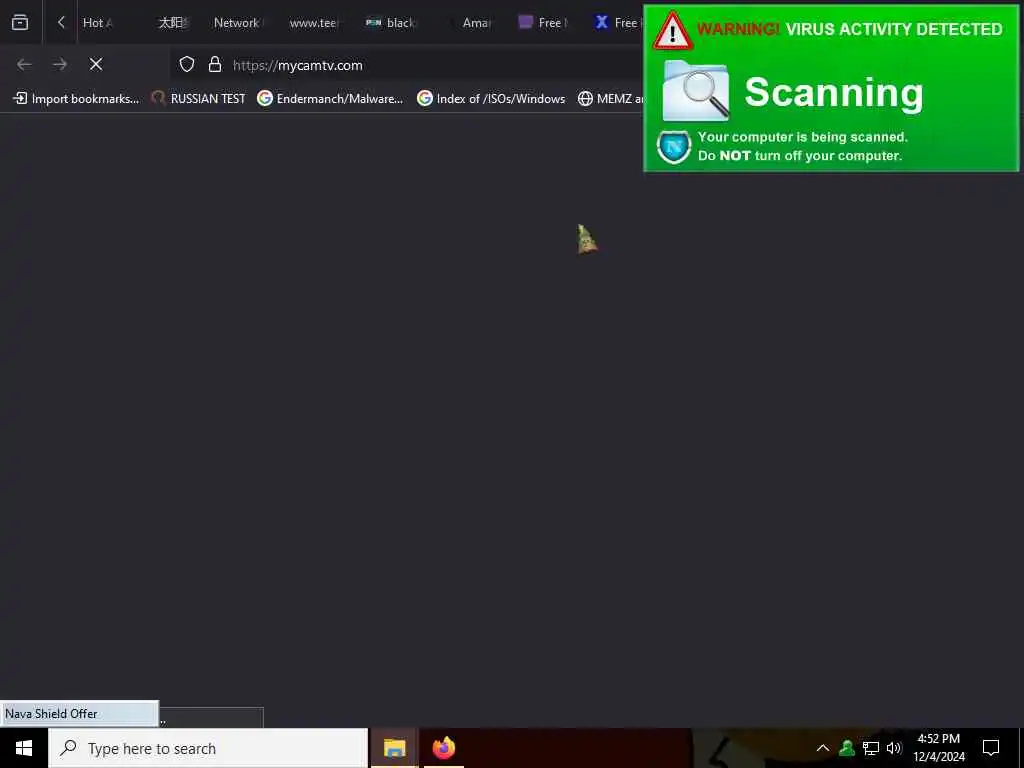Open the 'MEMZ' bookmark
Screen dimensions: 1024x768
[x=611, y=99]
